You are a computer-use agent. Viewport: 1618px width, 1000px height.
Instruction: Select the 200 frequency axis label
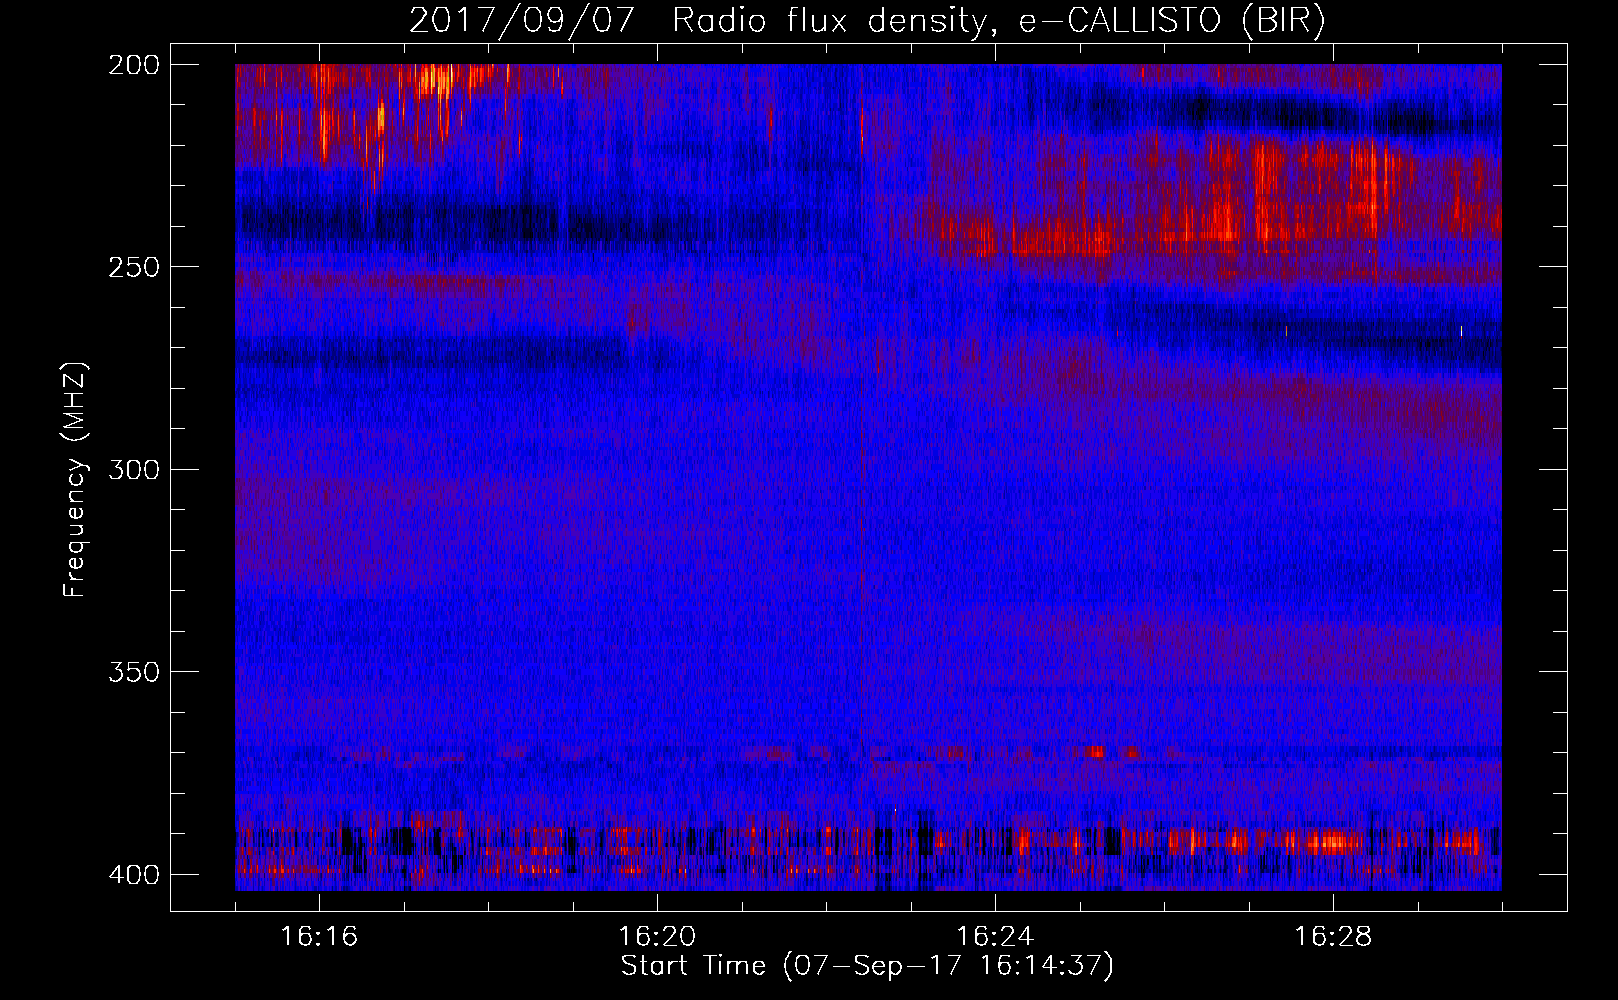[133, 65]
